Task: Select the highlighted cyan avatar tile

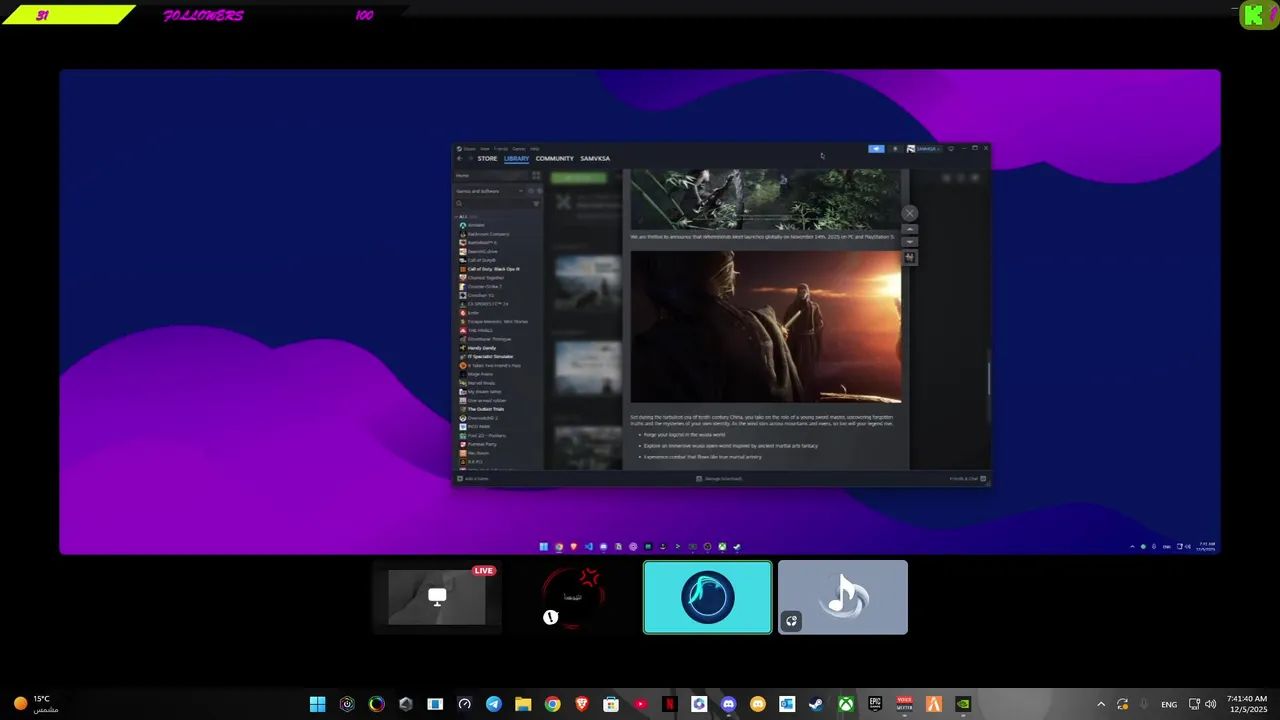Action: click(708, 597)
